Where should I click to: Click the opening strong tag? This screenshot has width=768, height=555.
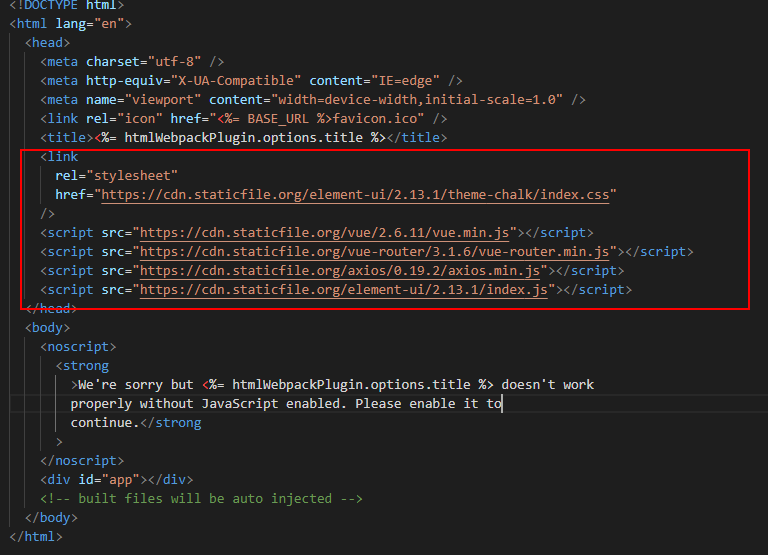82,366
